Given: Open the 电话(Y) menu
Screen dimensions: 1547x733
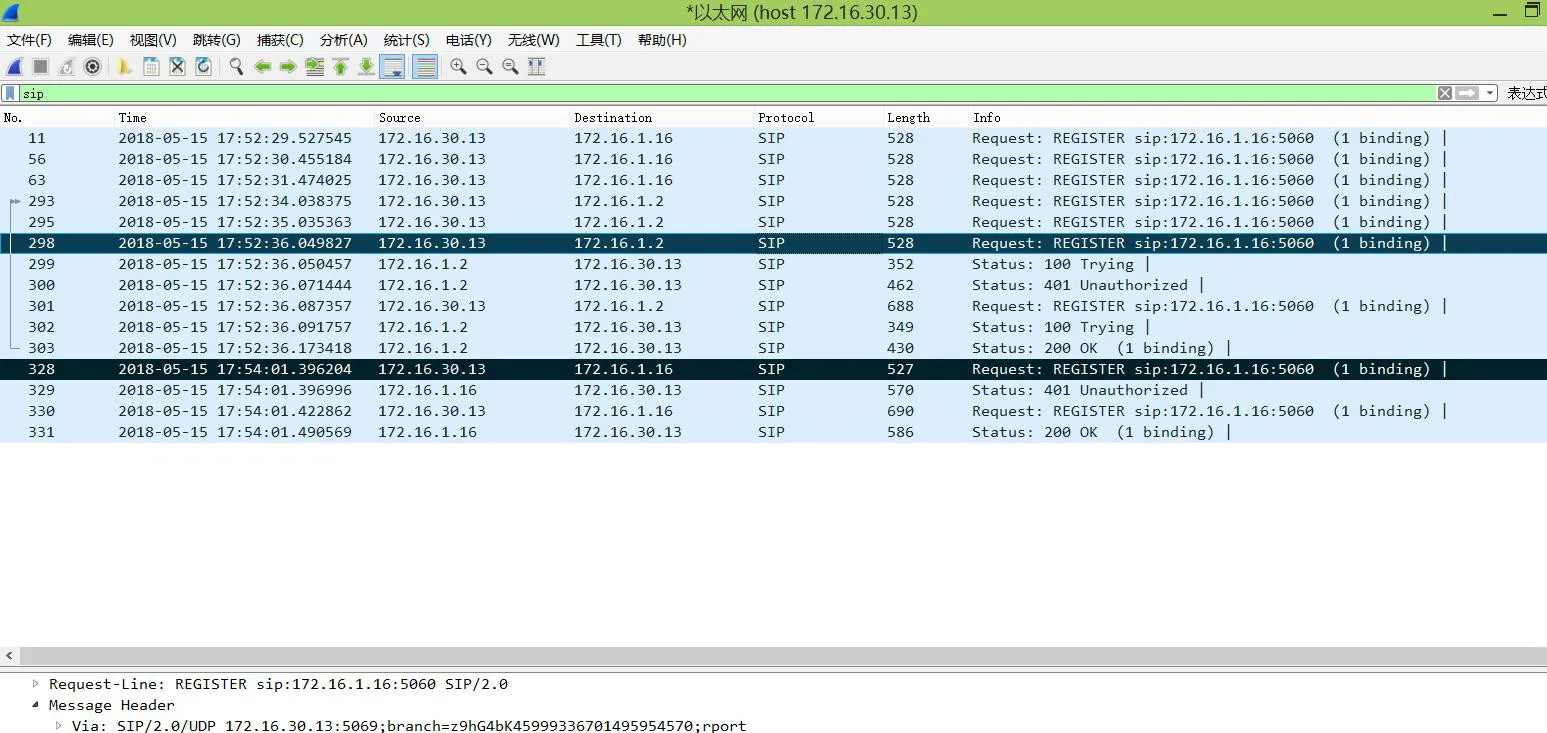Looking at the screenshot, I should 468,40.
